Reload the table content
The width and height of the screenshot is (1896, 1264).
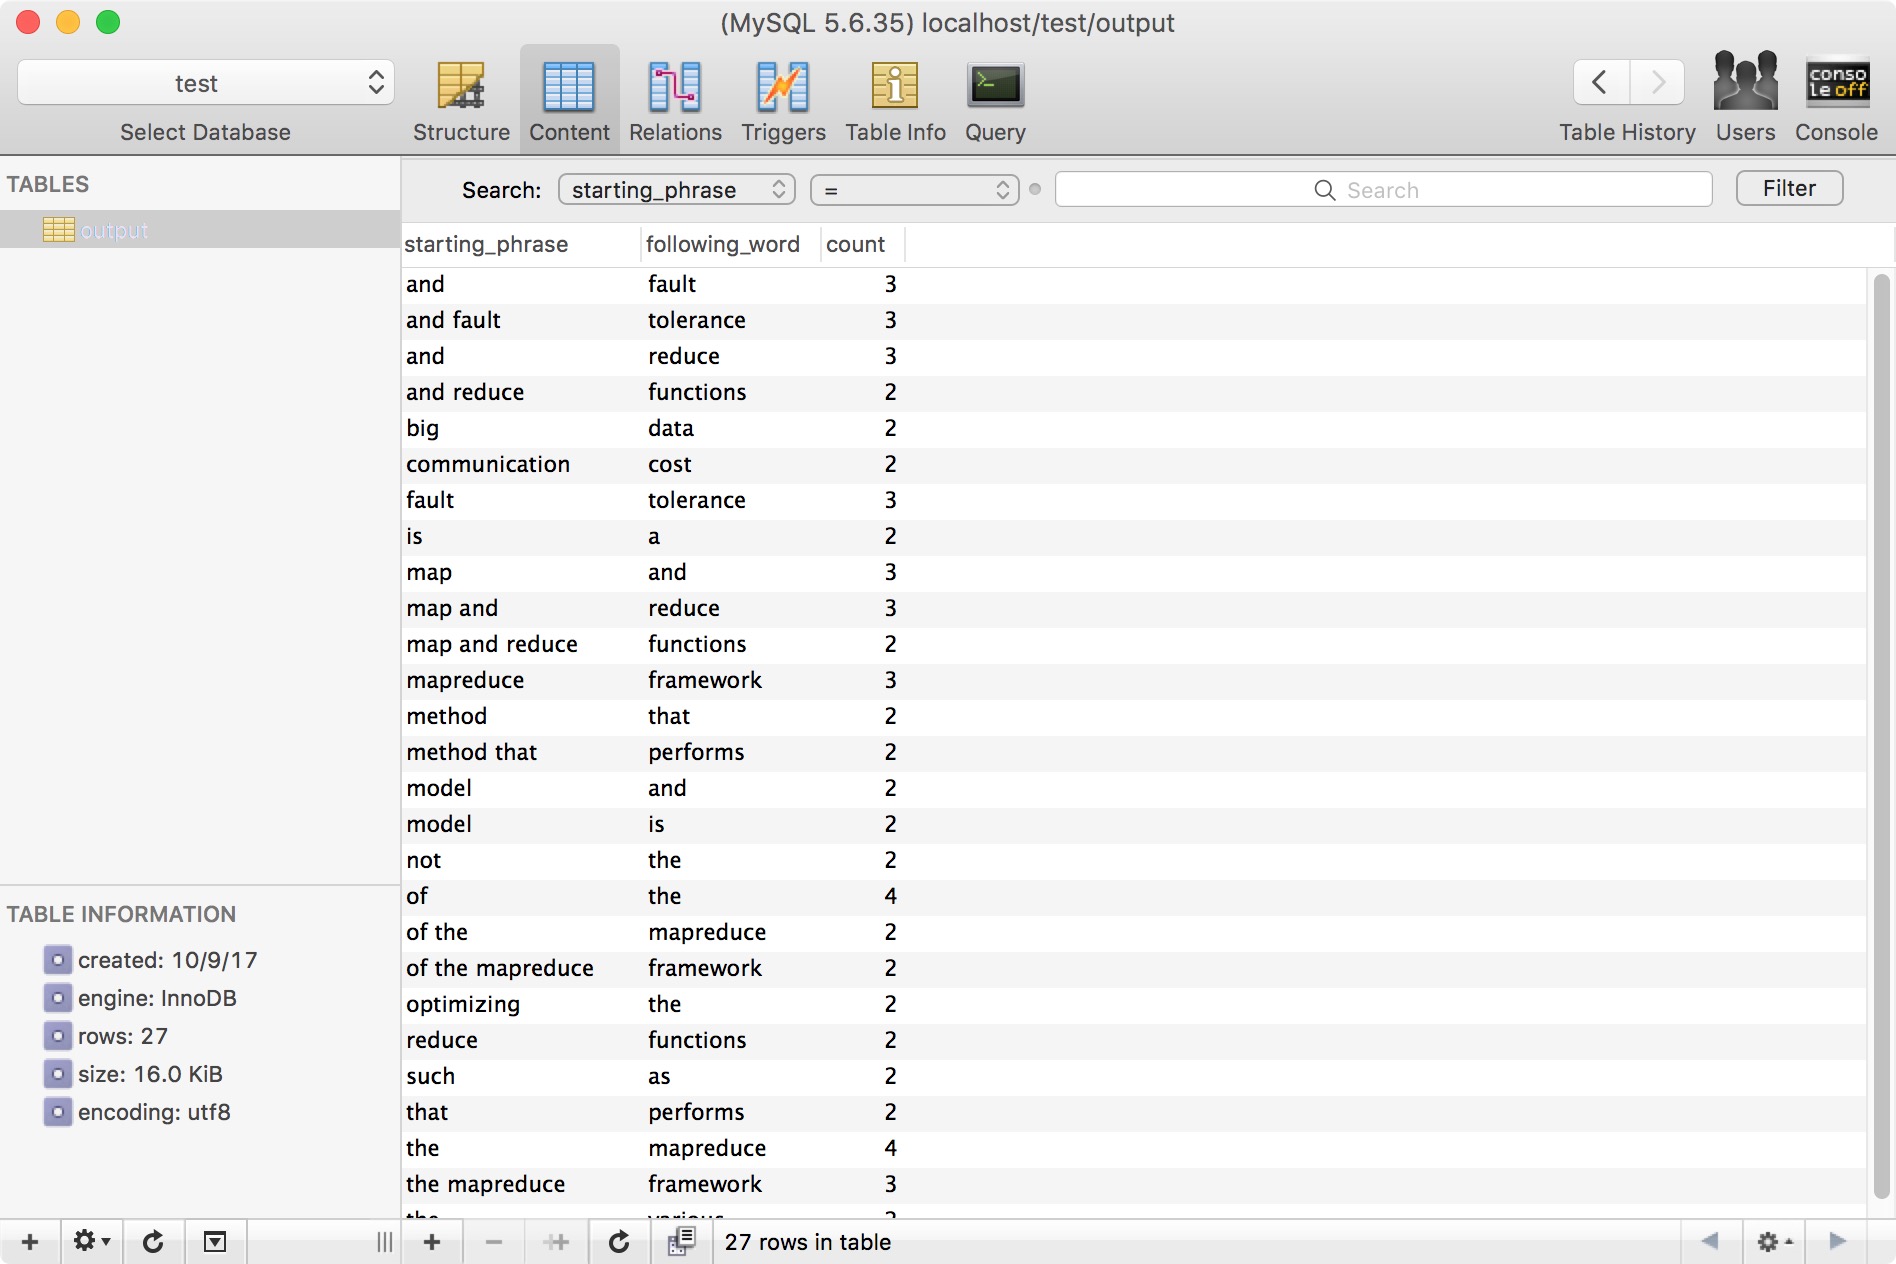[x=619, y=1242]
